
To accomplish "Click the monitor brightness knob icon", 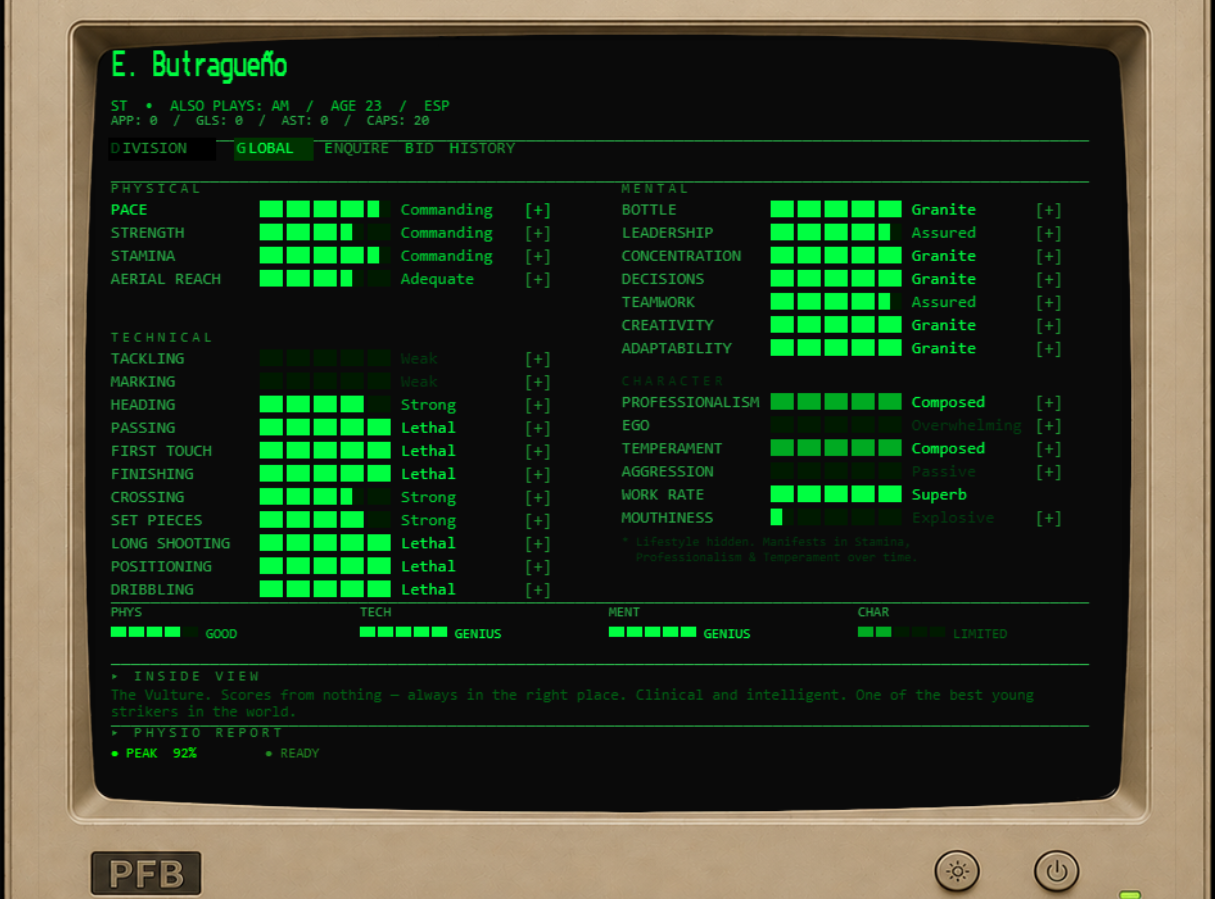I will (x=957, y=871).
